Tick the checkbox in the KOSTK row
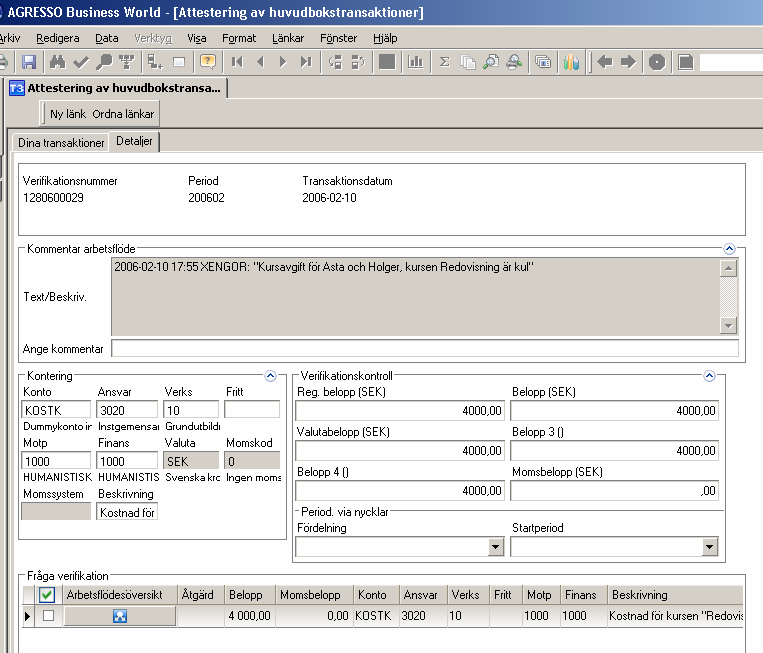Image resolution: width=763 pixels, height=653 pixels. point(48,616)
